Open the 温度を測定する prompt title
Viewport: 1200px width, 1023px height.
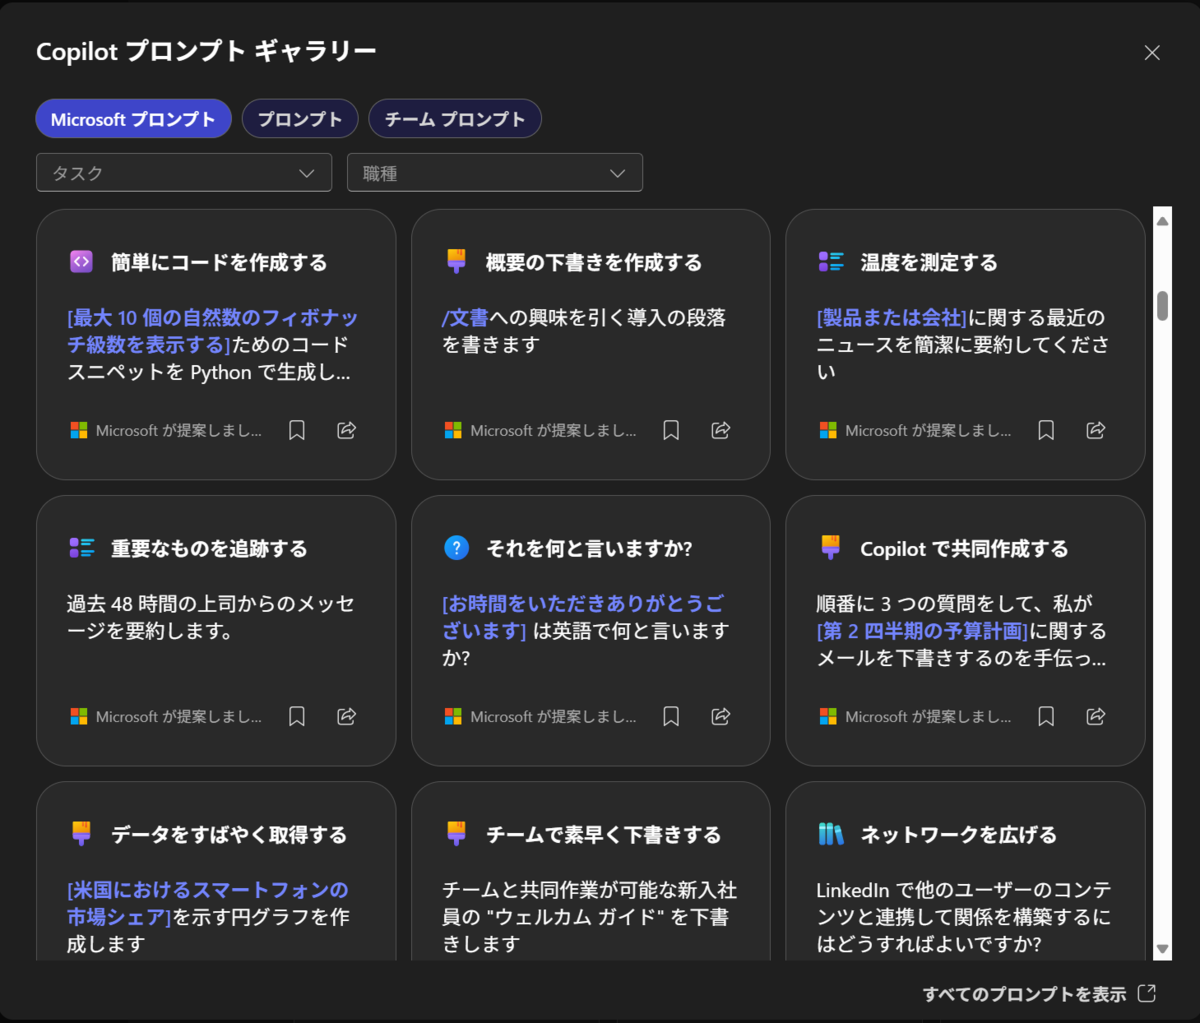click(929, 262)
